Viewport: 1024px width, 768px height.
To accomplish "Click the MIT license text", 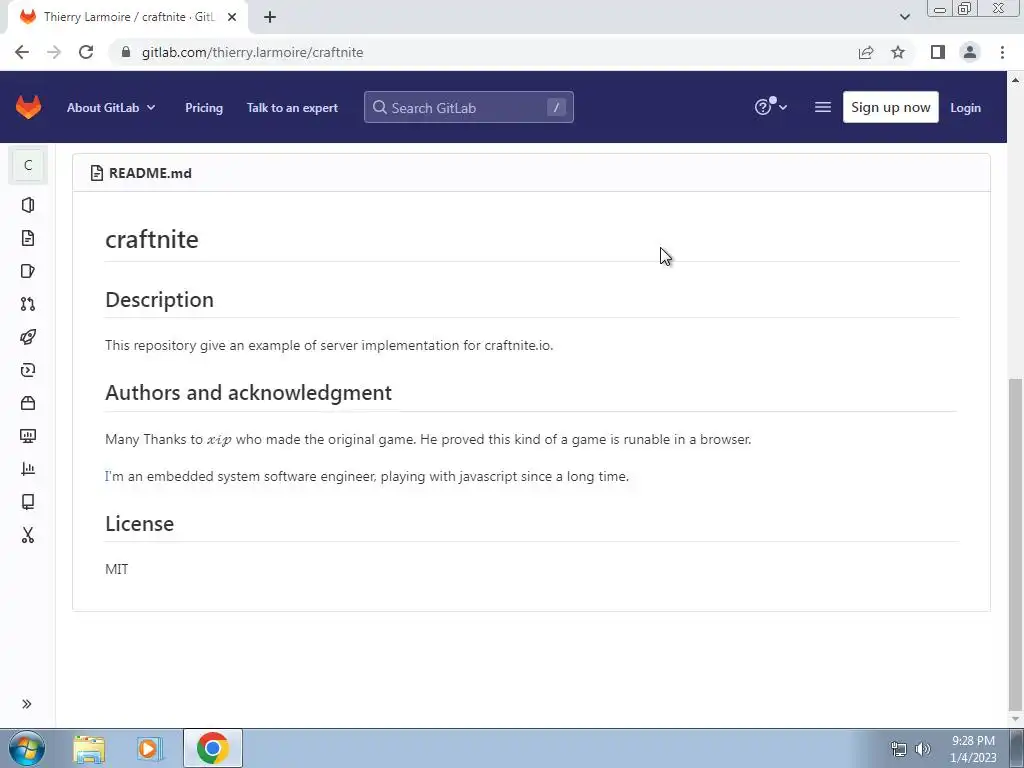I will click(117, 569).
